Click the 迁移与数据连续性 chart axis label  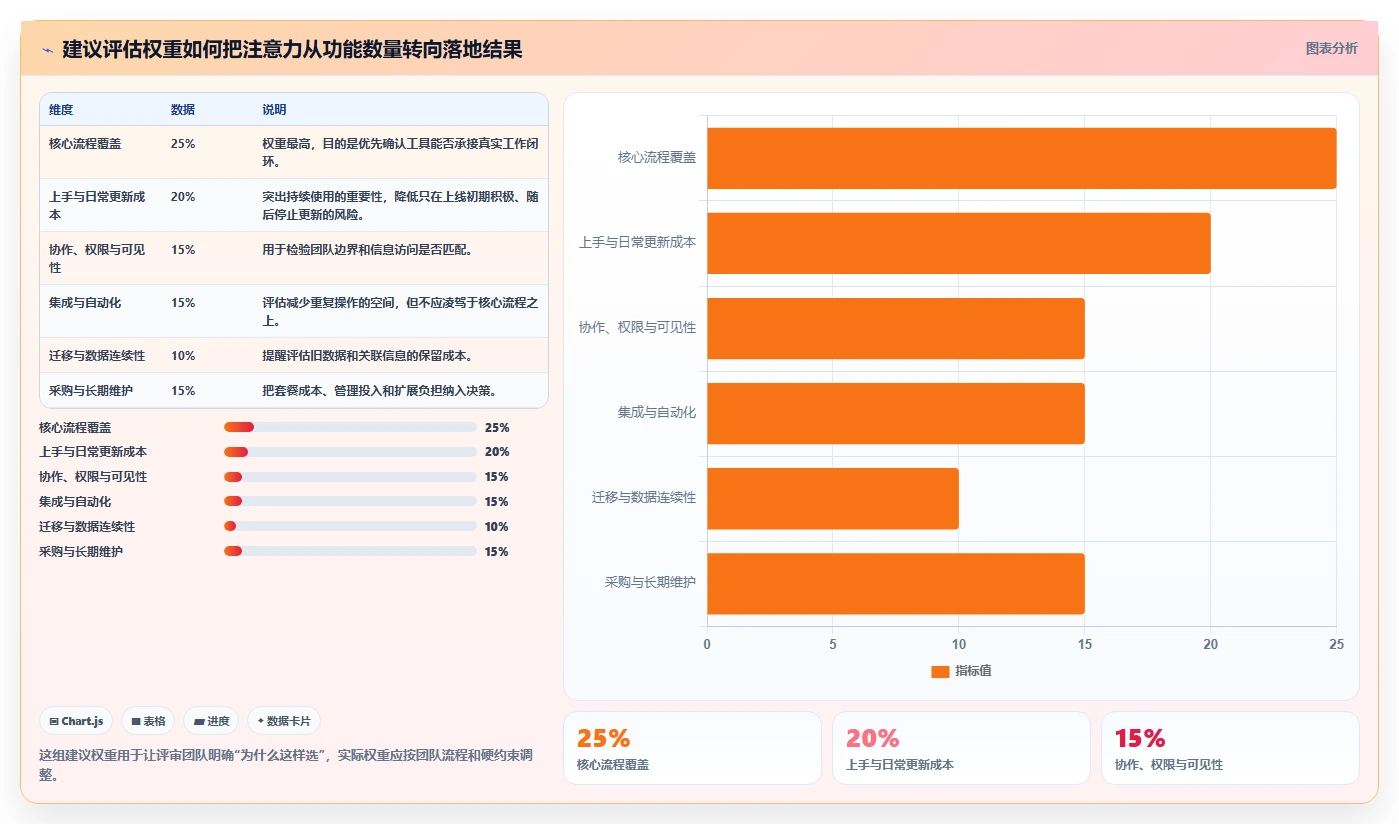(644, 498)
